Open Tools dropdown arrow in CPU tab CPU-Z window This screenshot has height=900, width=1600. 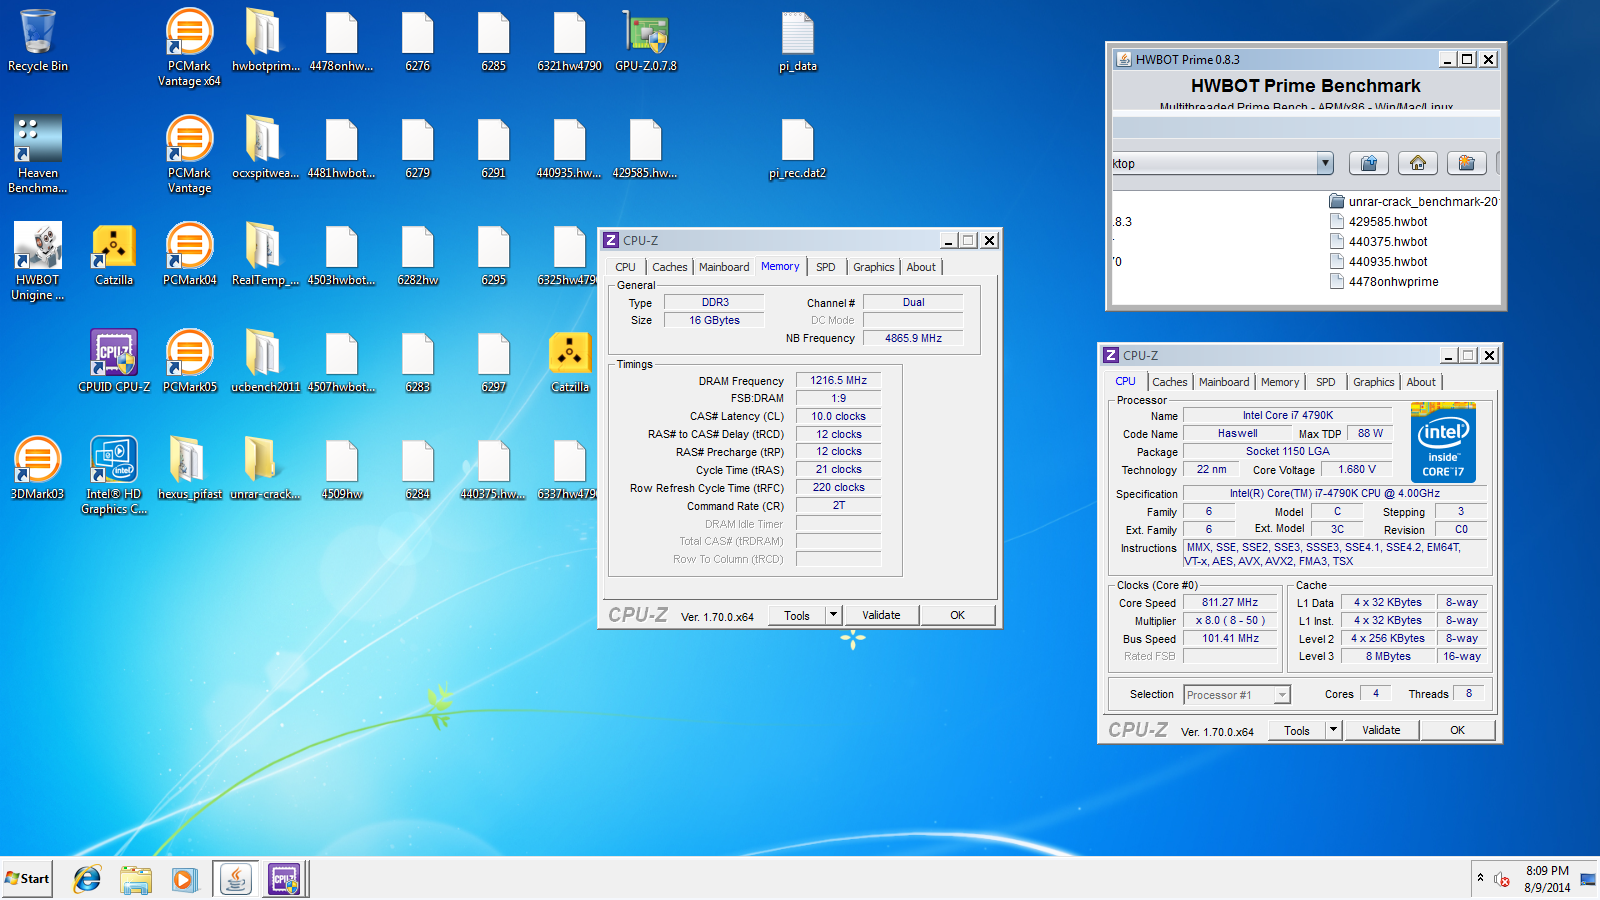1333,730
